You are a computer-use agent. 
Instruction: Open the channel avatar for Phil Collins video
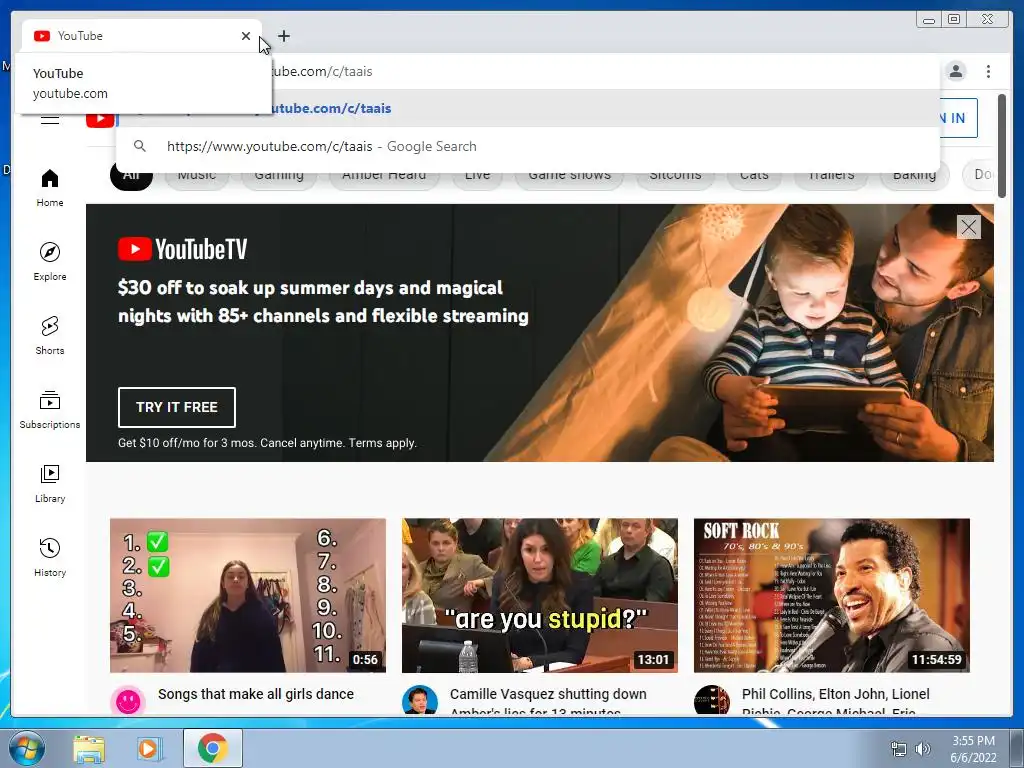click(711, 701)
